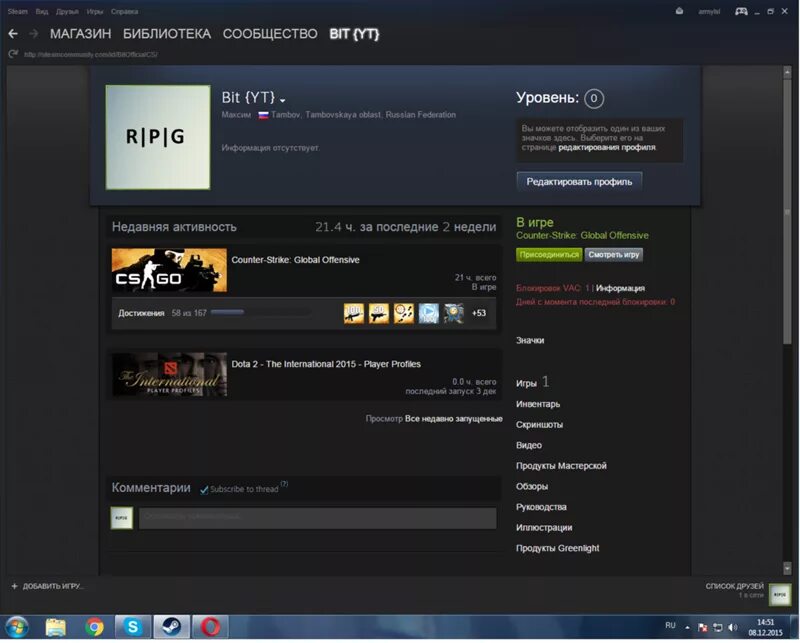Open the Скриншоты sidebar link
Screen dimensions: 800x643
click(x=539, y=425)
